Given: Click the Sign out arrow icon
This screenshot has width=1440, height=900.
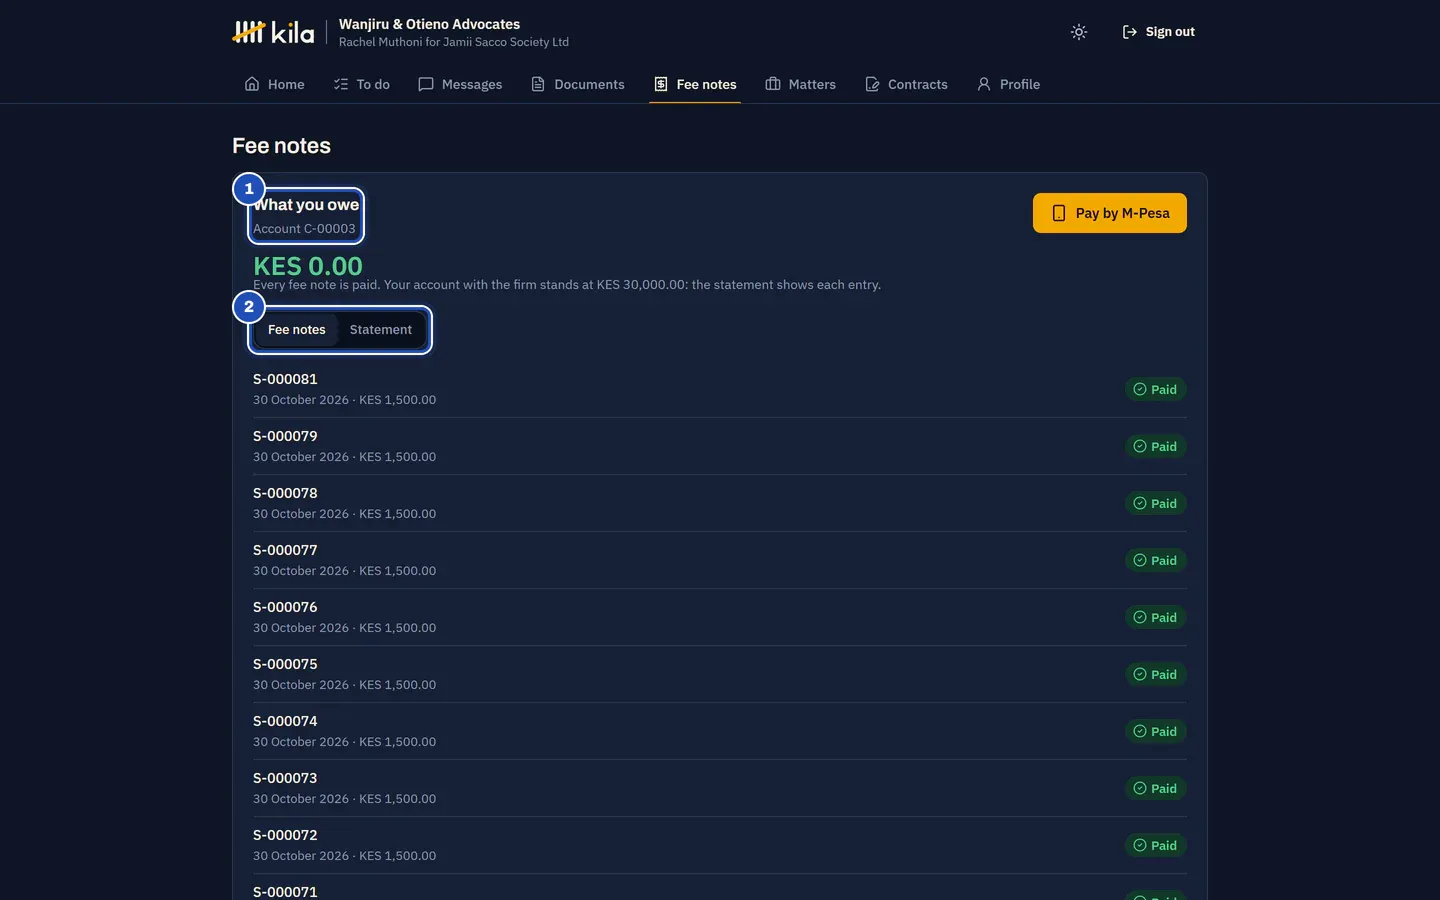Looking at the screenshot, I should 1130,32.
